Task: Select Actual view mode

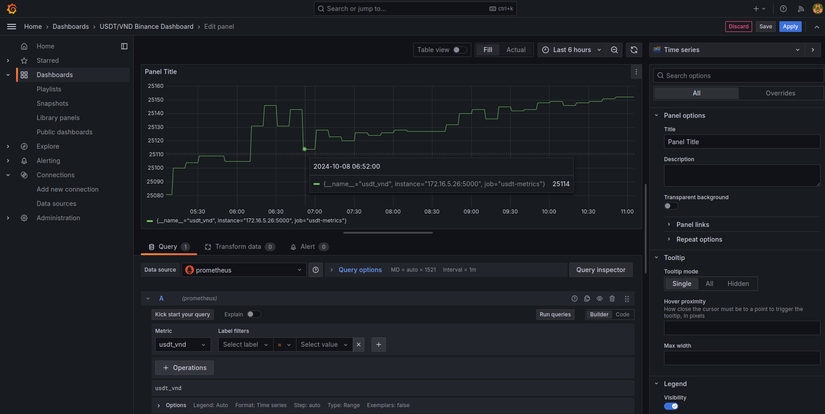Action: [x=516, y=50]
